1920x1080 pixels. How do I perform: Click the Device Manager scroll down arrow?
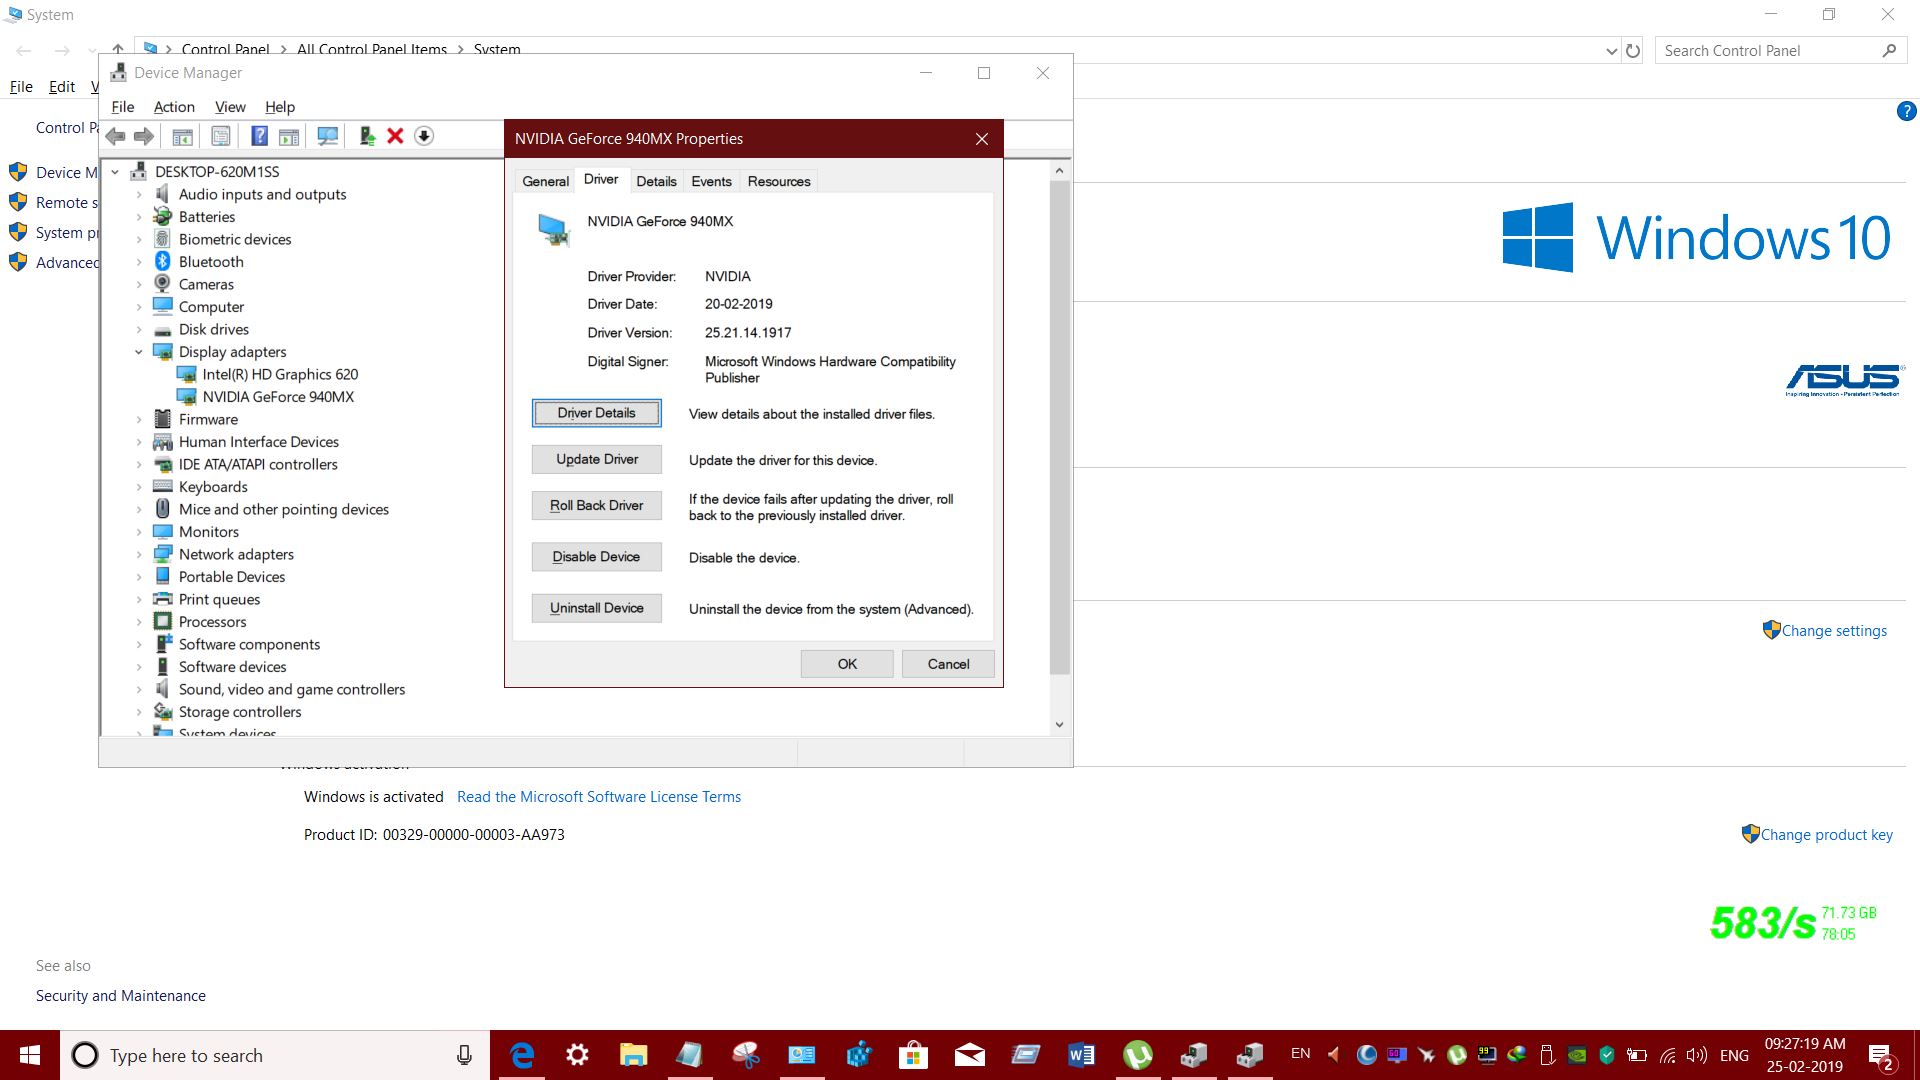1059,724
